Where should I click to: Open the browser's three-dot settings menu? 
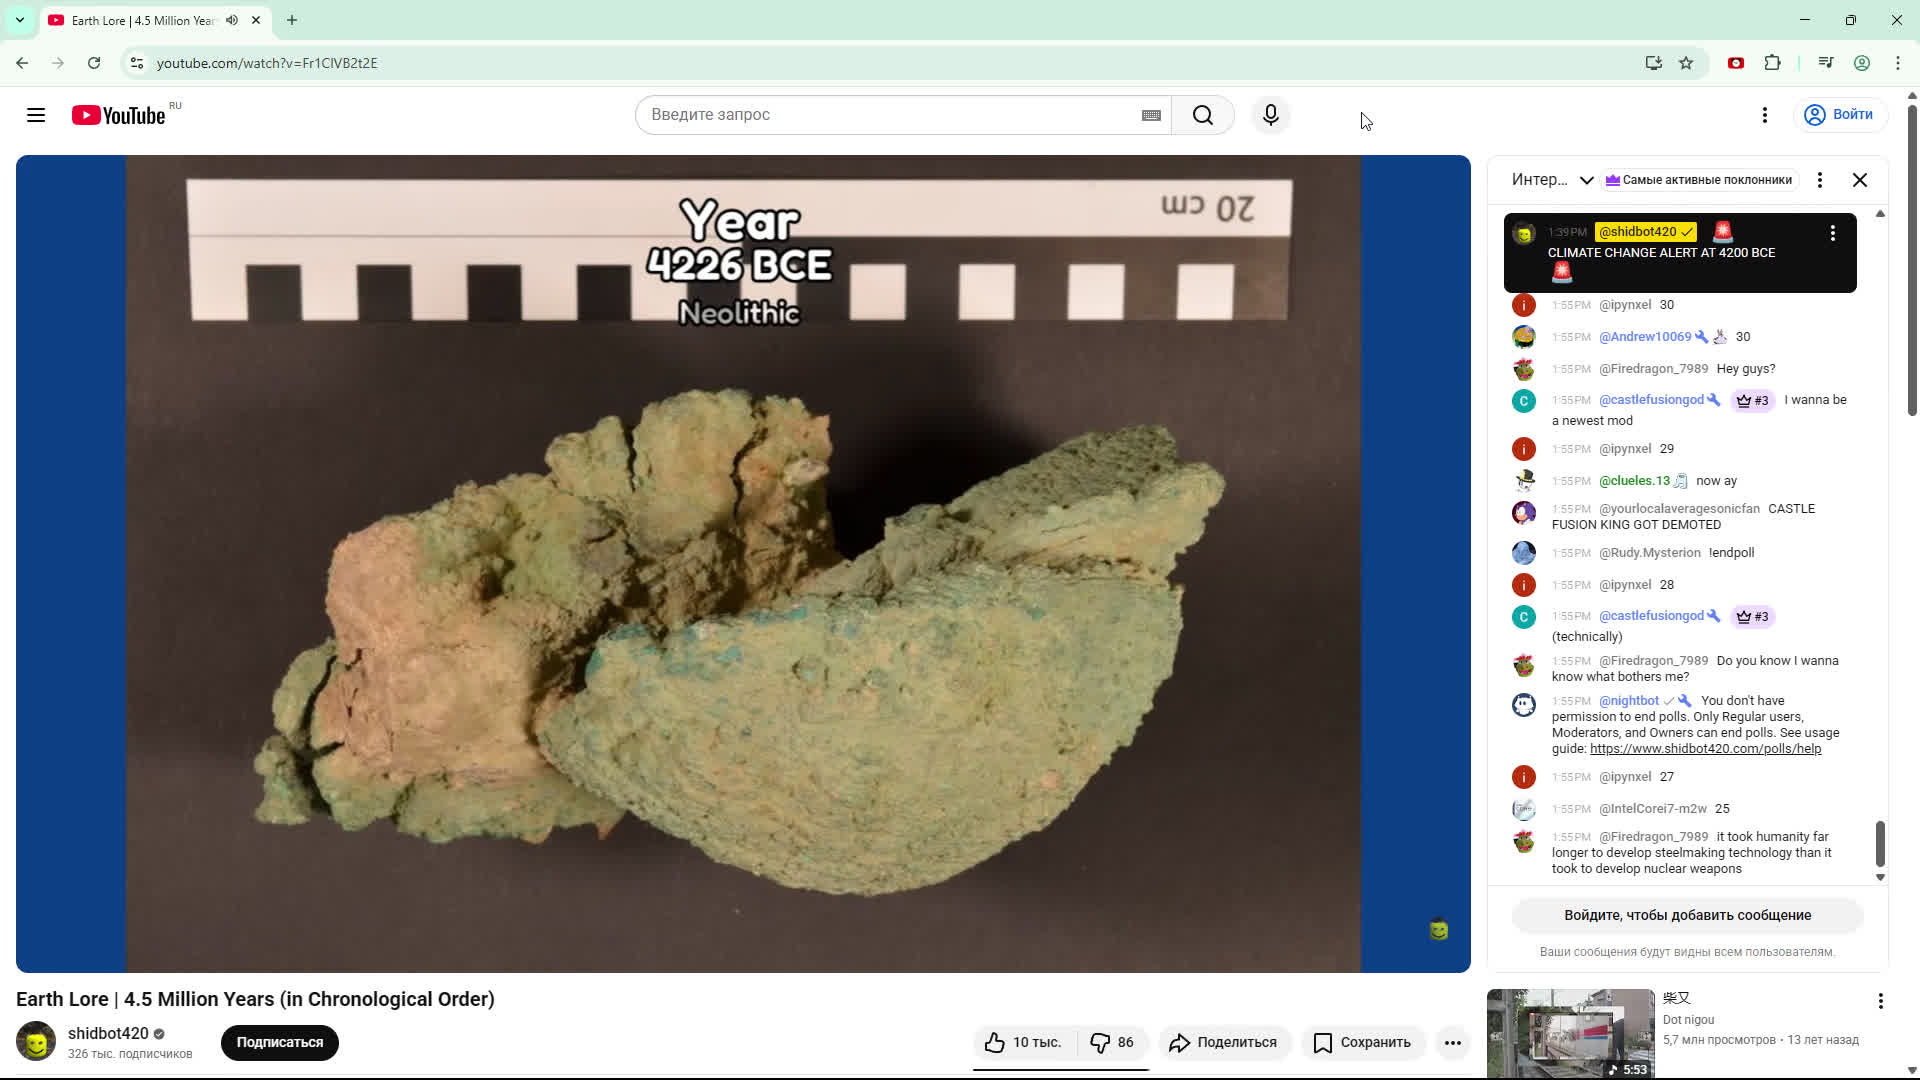(x=1898, y=63)
